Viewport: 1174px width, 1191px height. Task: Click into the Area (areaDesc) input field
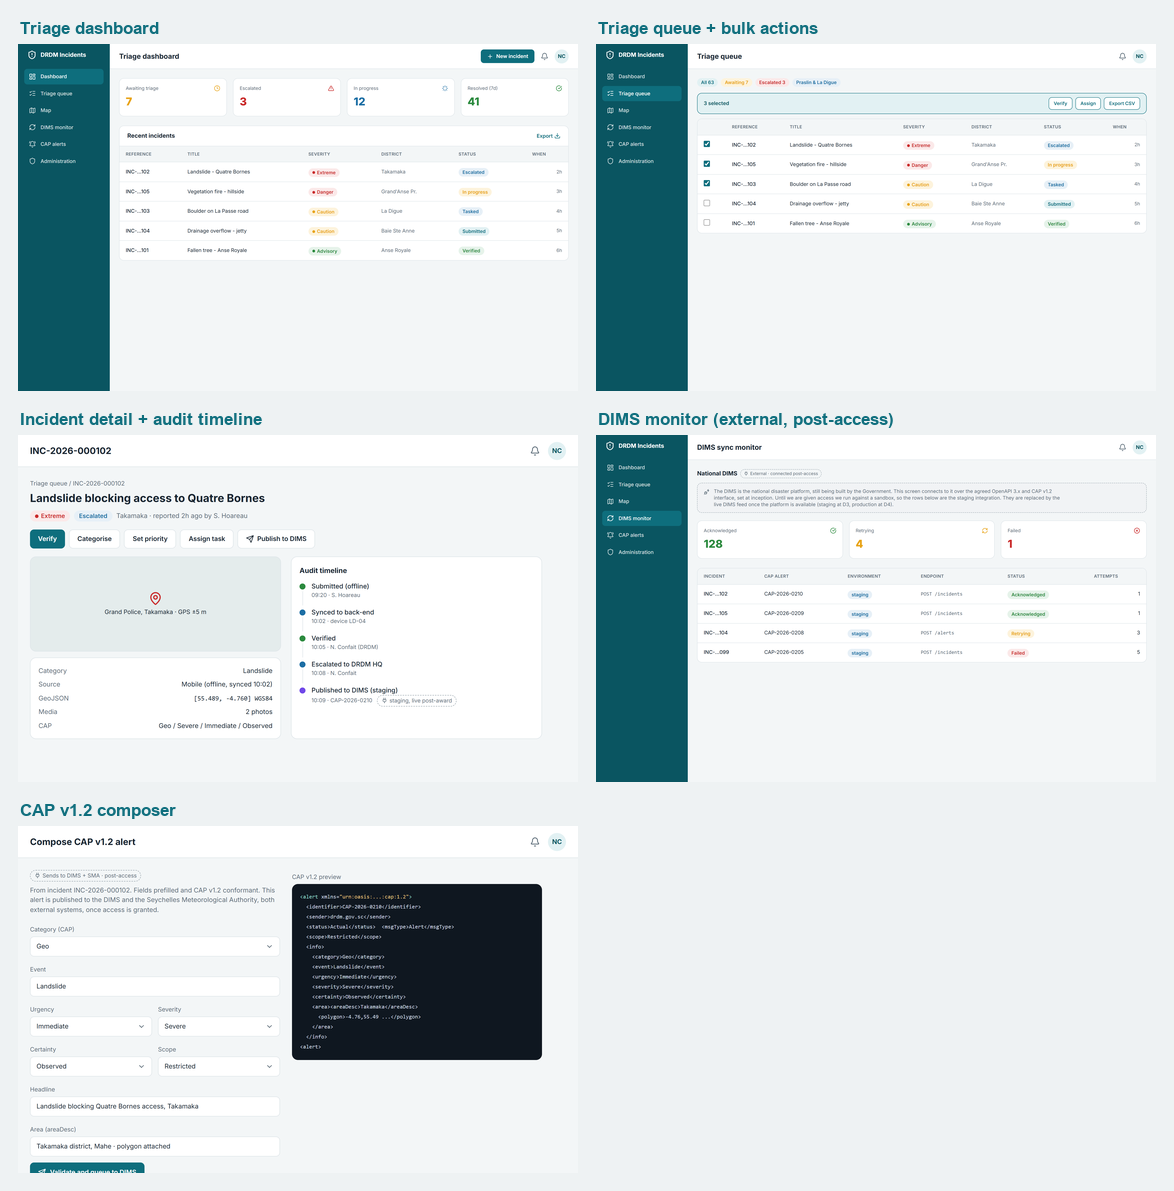[155, 1146]
